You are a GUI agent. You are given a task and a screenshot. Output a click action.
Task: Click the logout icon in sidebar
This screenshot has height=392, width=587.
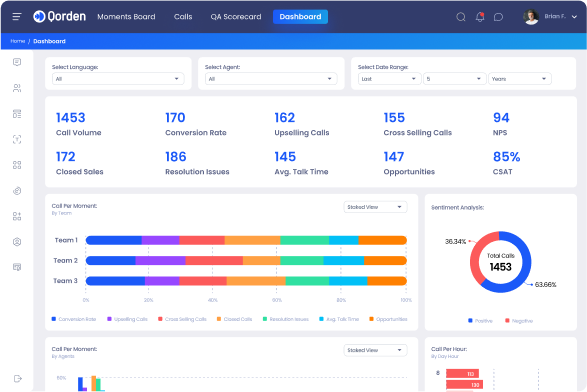click(17, 379)
